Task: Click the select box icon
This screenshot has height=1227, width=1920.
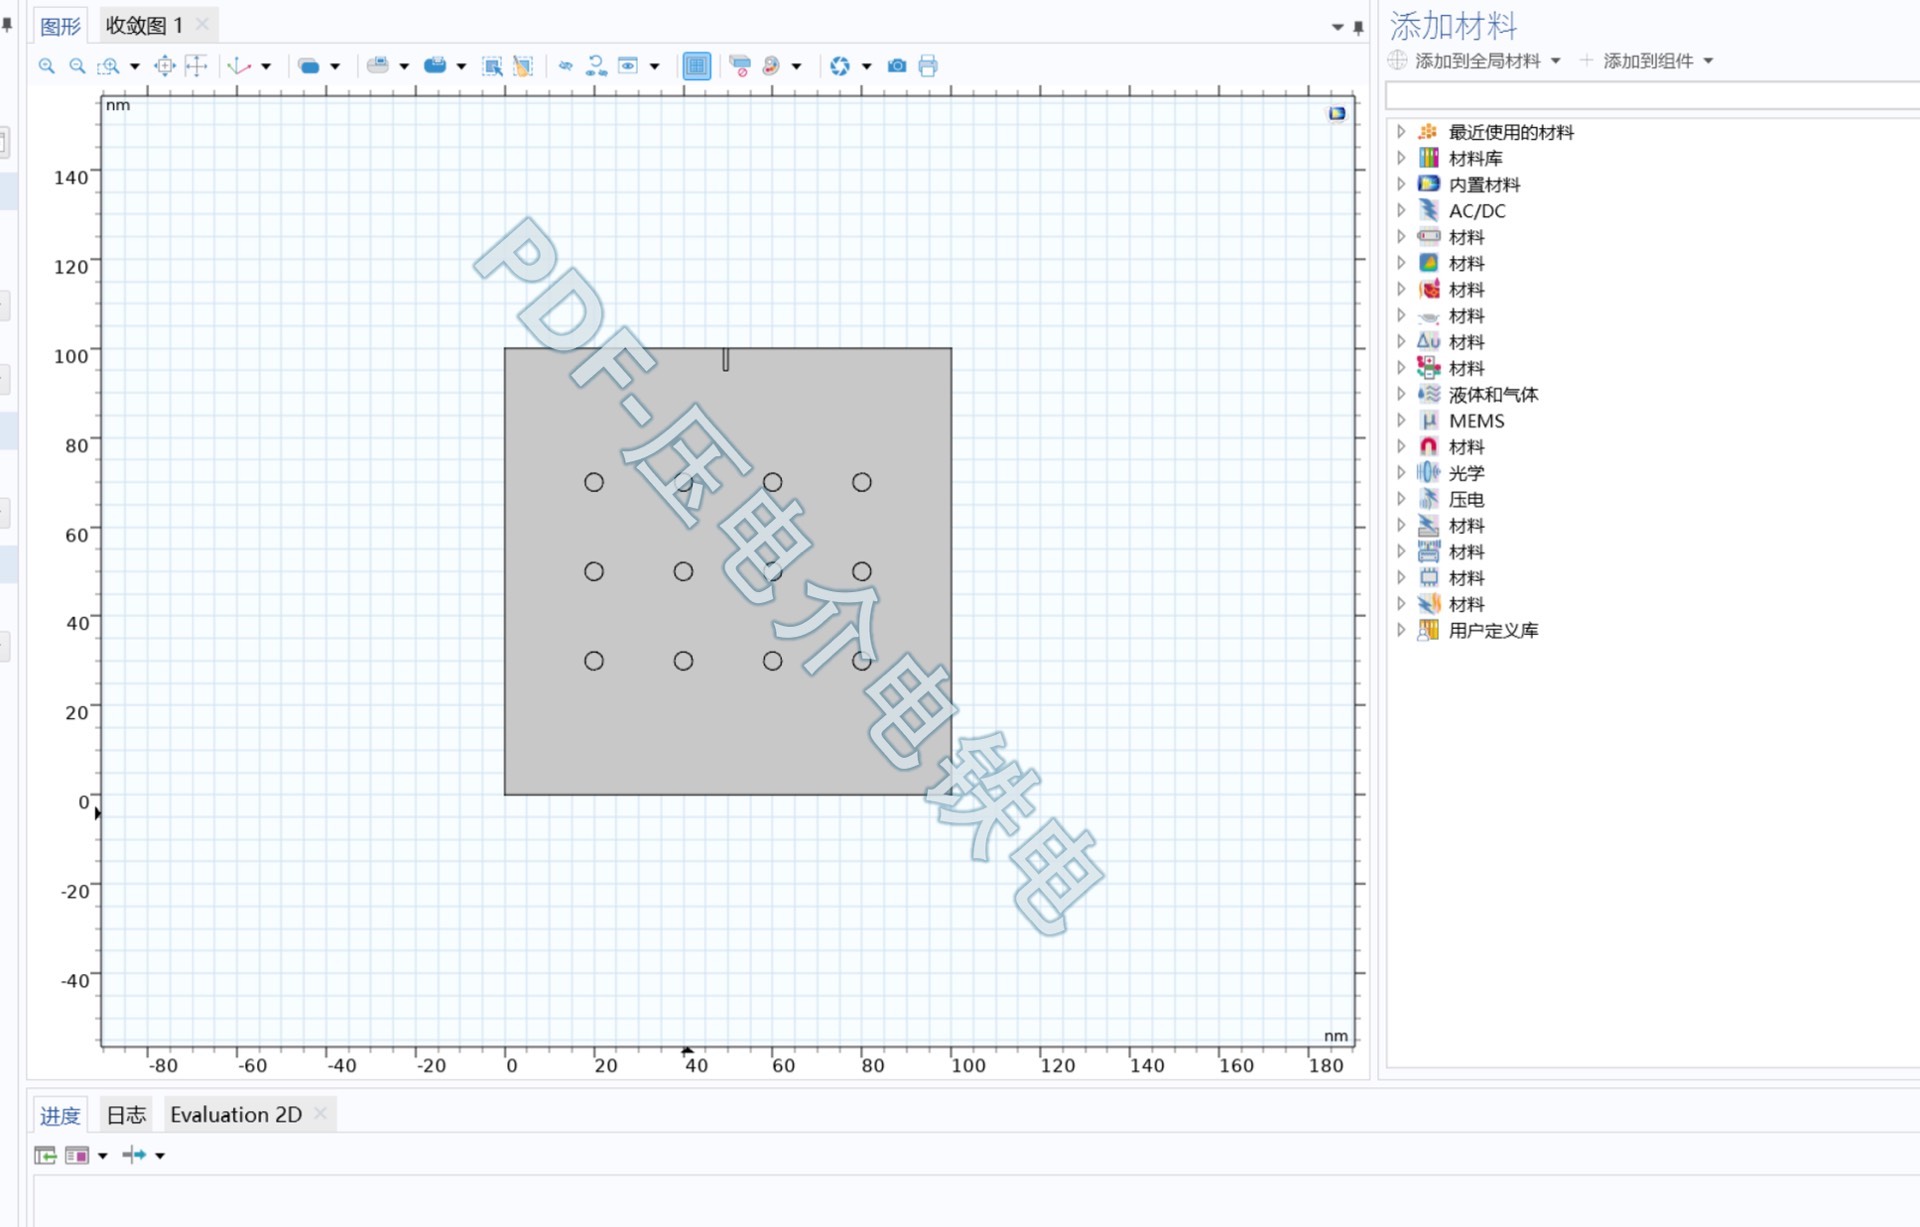Action: pyautogui.click(x=492, y=66)
